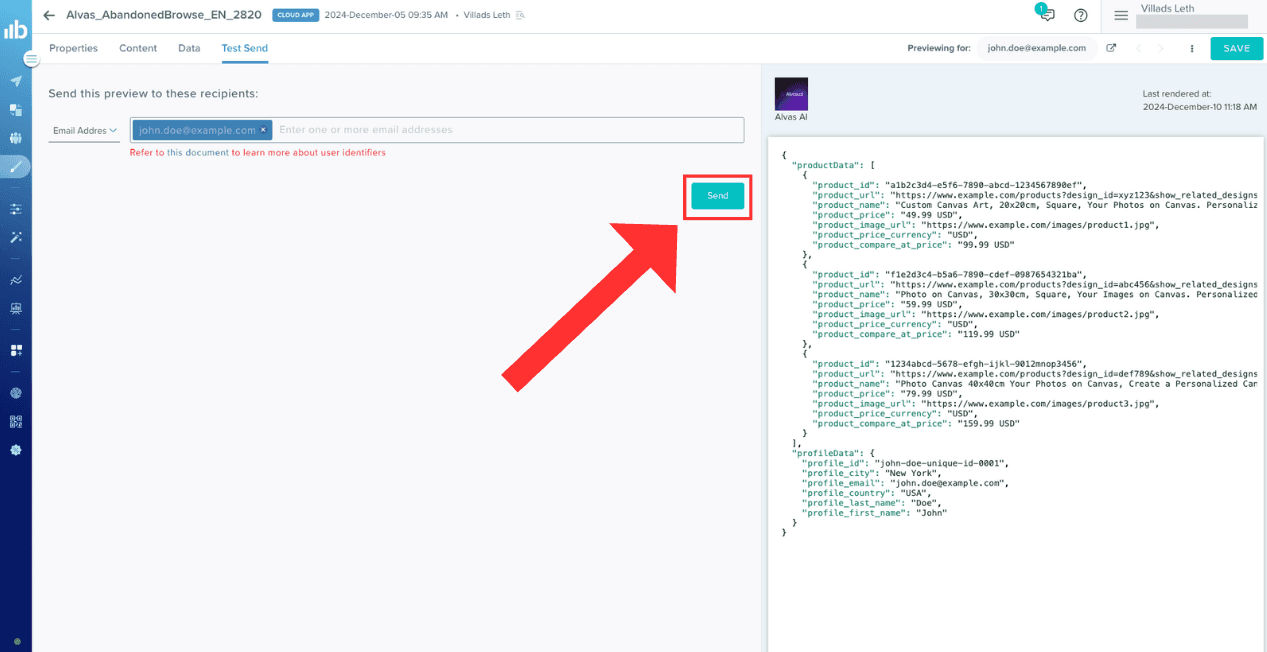Go to previous preview user arrow
The image size is (1267, 652).
tap(1139, 48)
